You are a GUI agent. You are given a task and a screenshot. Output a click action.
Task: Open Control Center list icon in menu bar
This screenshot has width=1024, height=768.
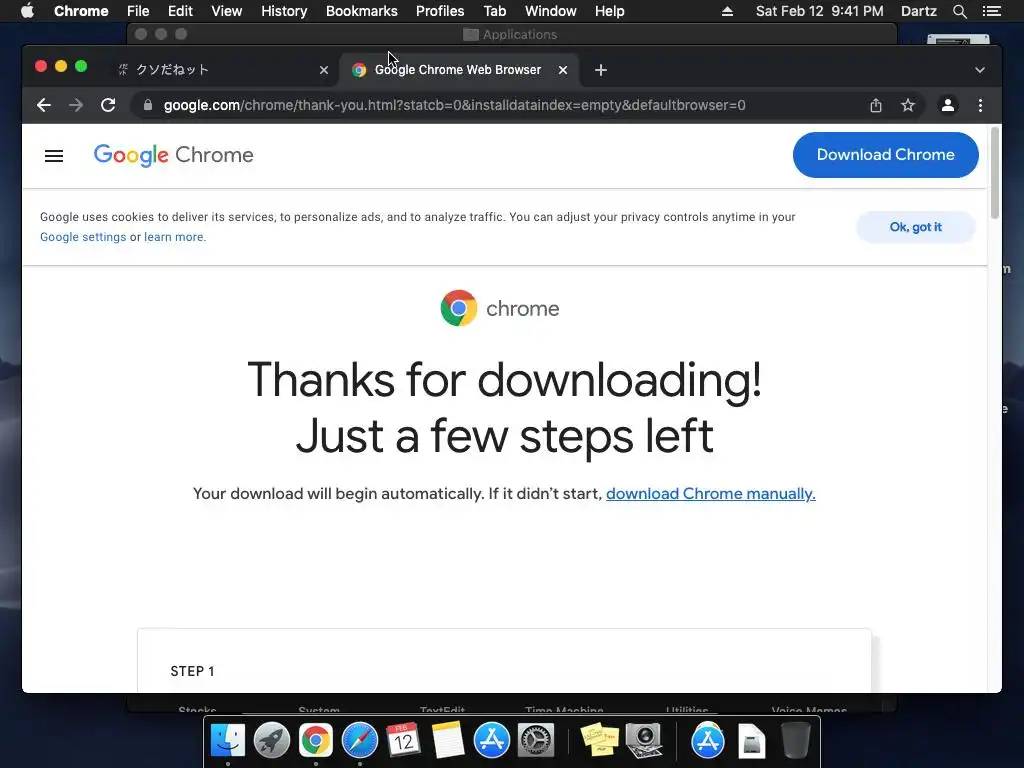pos(991,11)
